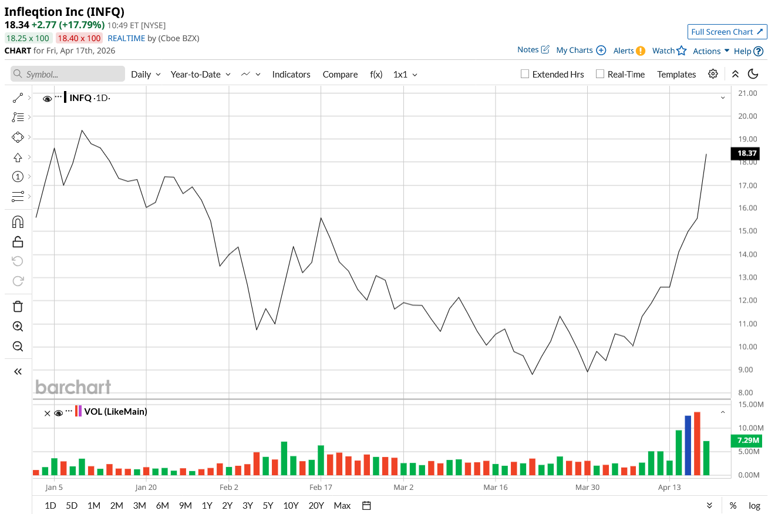Image resolution: width=768 pixels, height=514 pixels.
Task: Open VOL color bars setting
Action: click(78, 411)
